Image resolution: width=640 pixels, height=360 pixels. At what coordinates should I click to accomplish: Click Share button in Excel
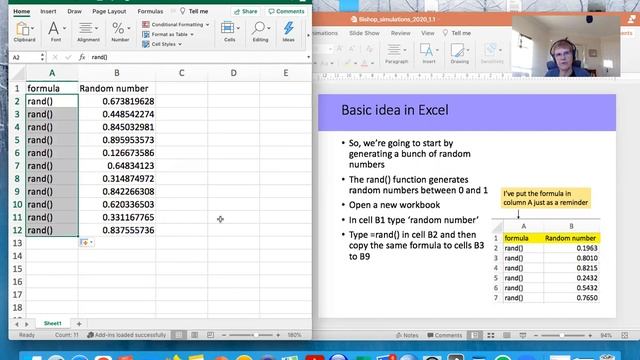tap(246, 11)
